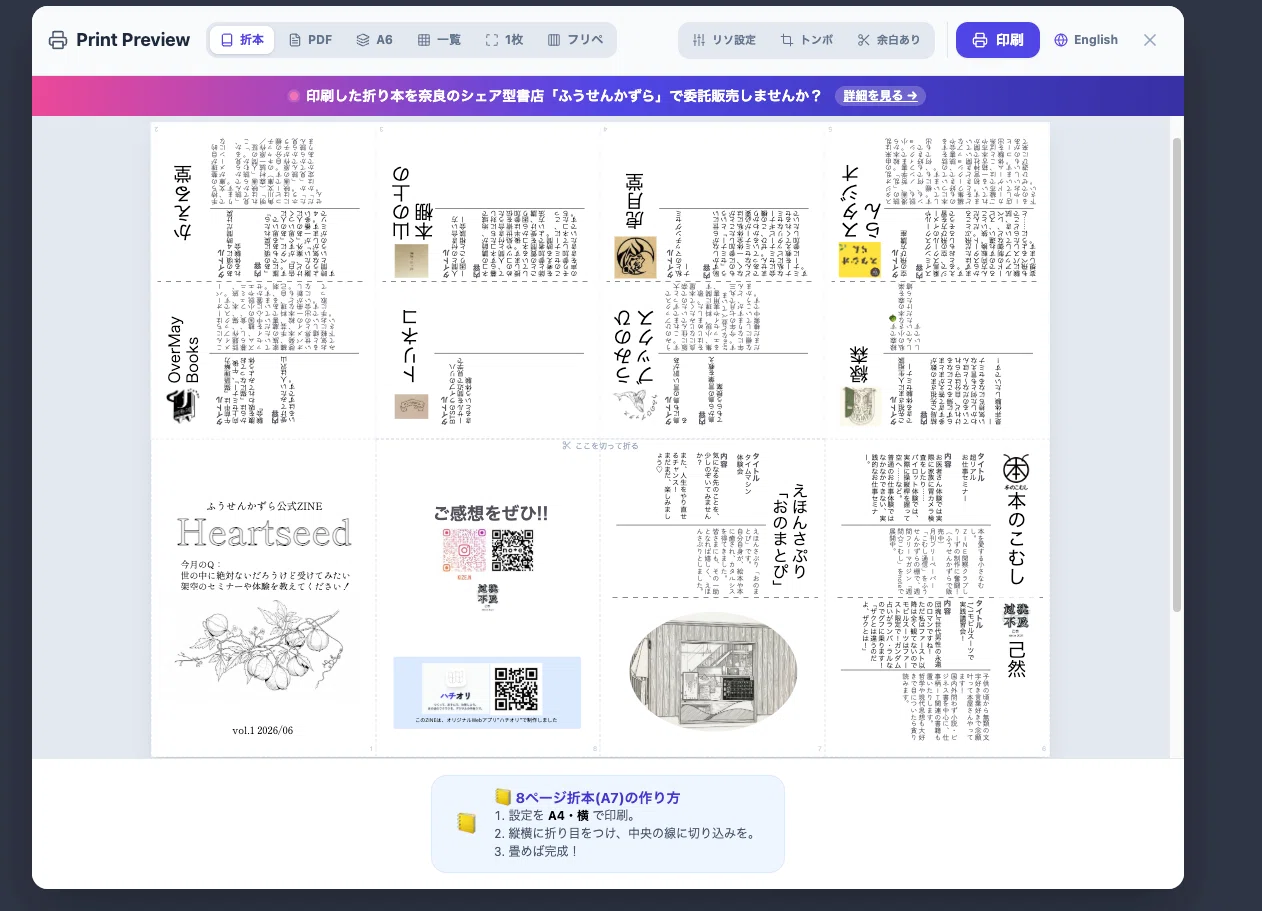This screenshot has width=1262, height=911.
Task: Click the sliders icon of リソ設定
Action: 699,40
